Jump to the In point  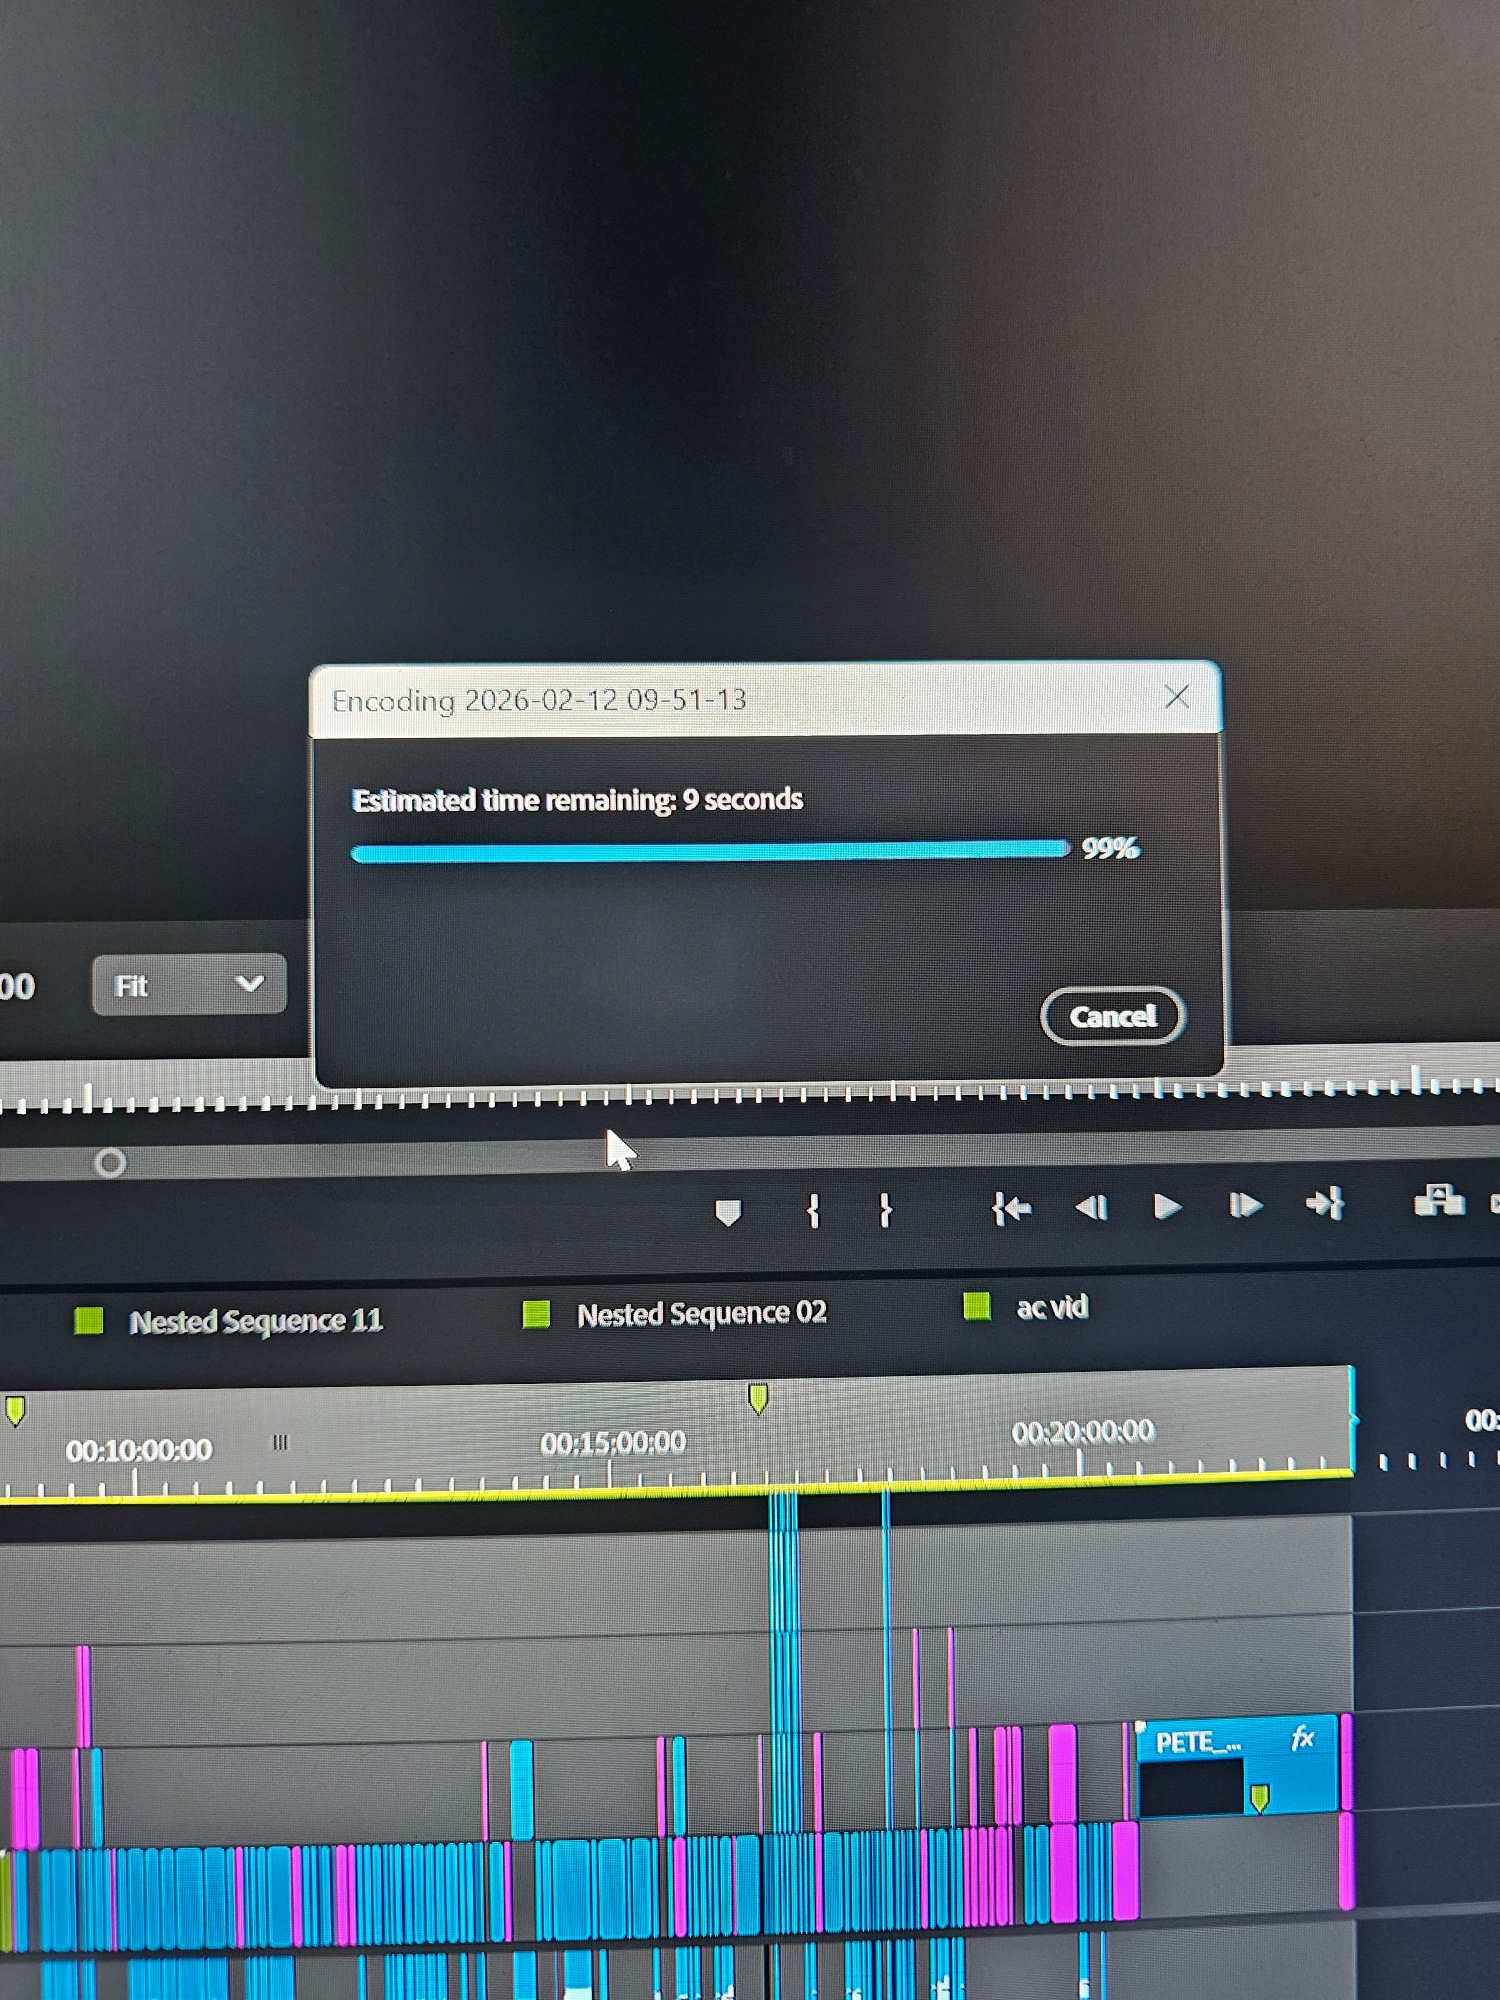(1011, 1209)
